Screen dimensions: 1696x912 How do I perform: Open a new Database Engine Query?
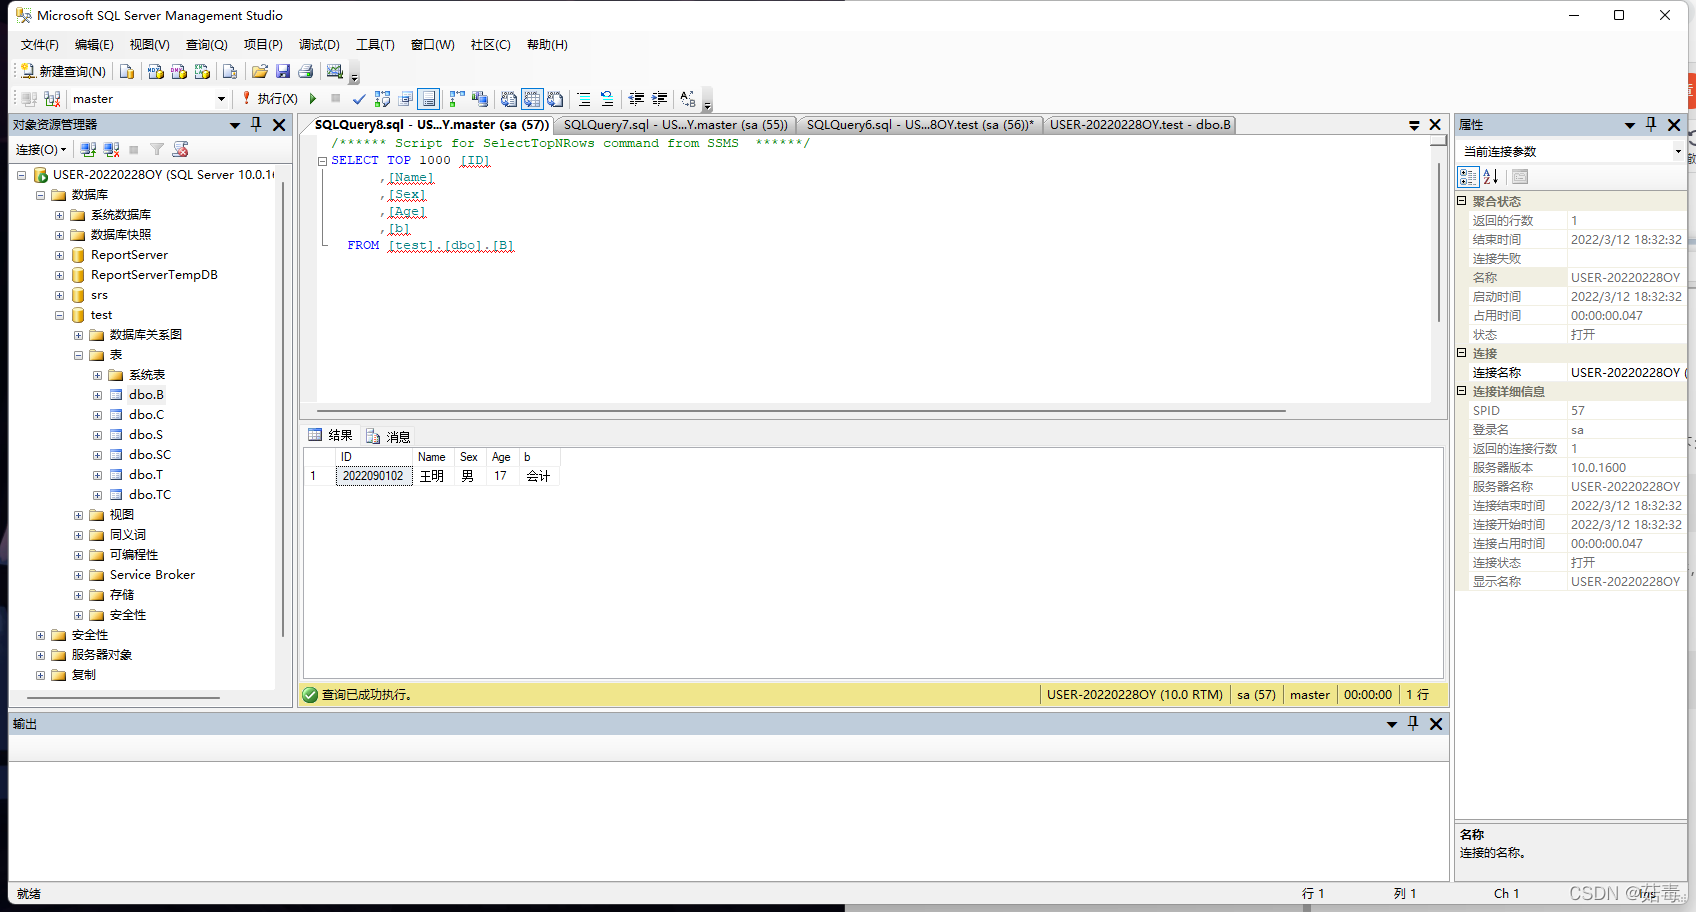tap(127, 71)
